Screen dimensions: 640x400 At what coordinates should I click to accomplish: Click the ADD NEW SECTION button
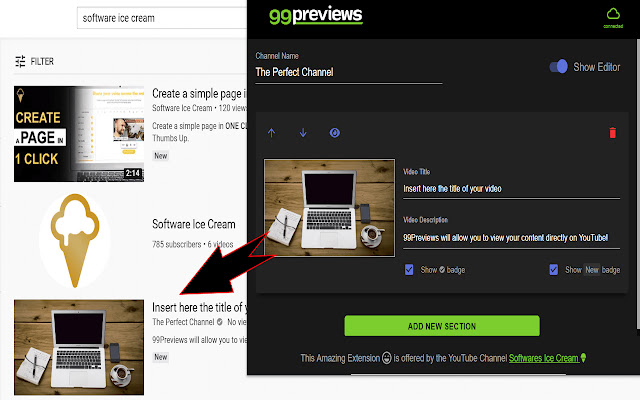point(442,326)
